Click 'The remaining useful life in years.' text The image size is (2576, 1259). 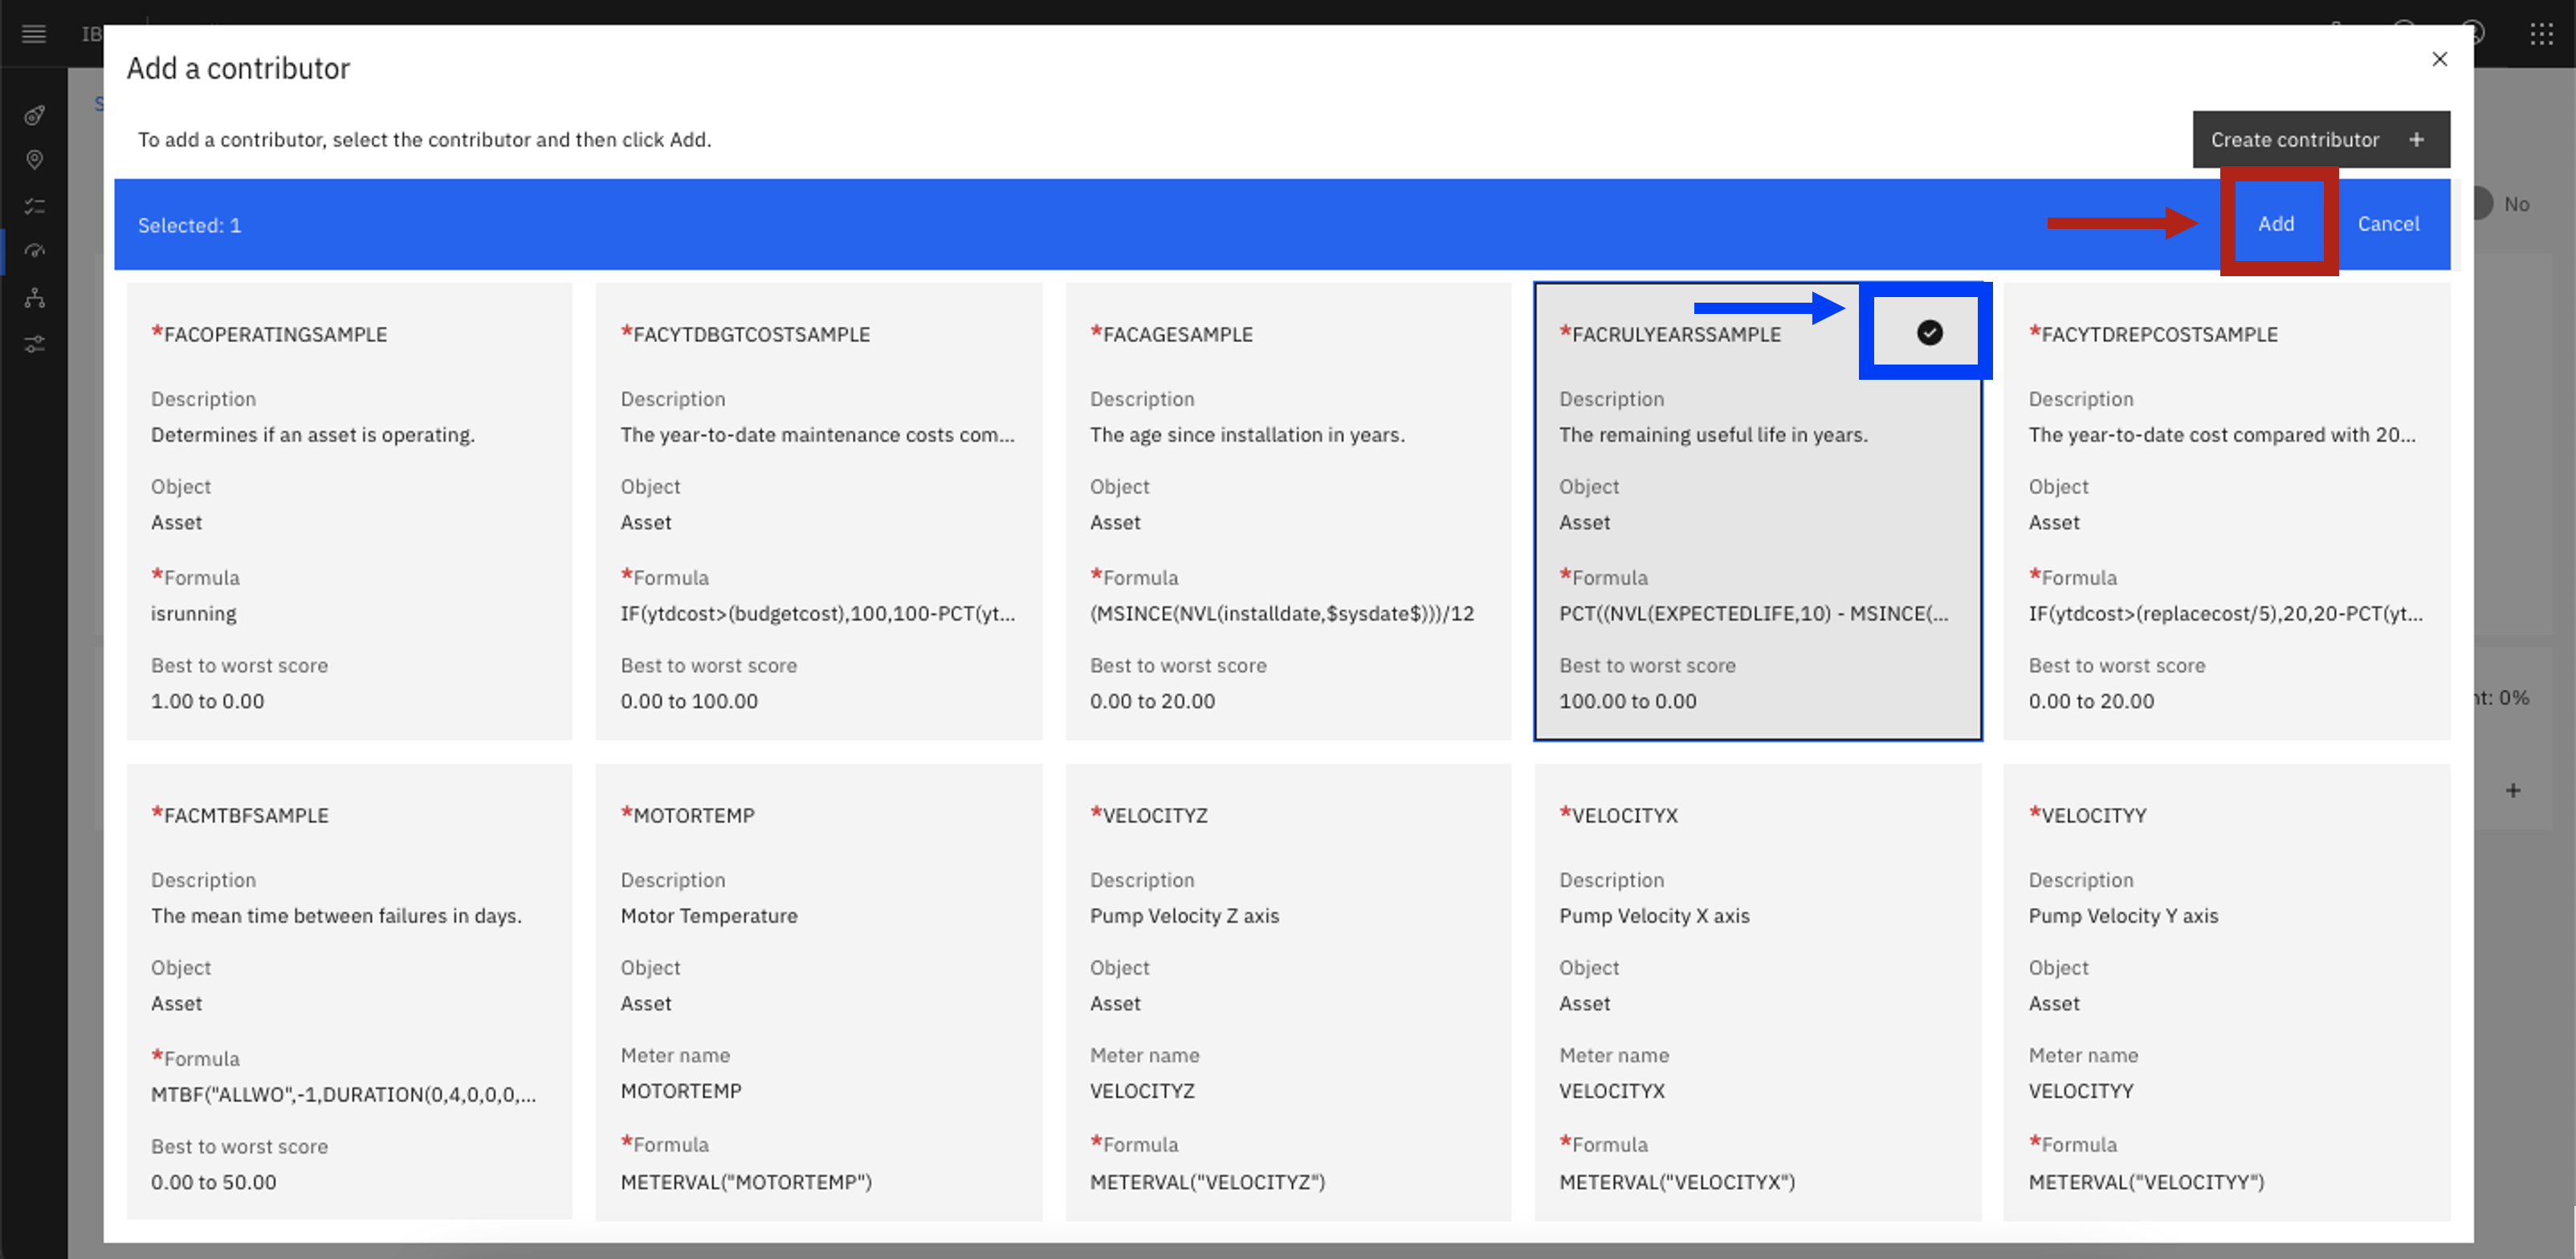[1713, 435]
